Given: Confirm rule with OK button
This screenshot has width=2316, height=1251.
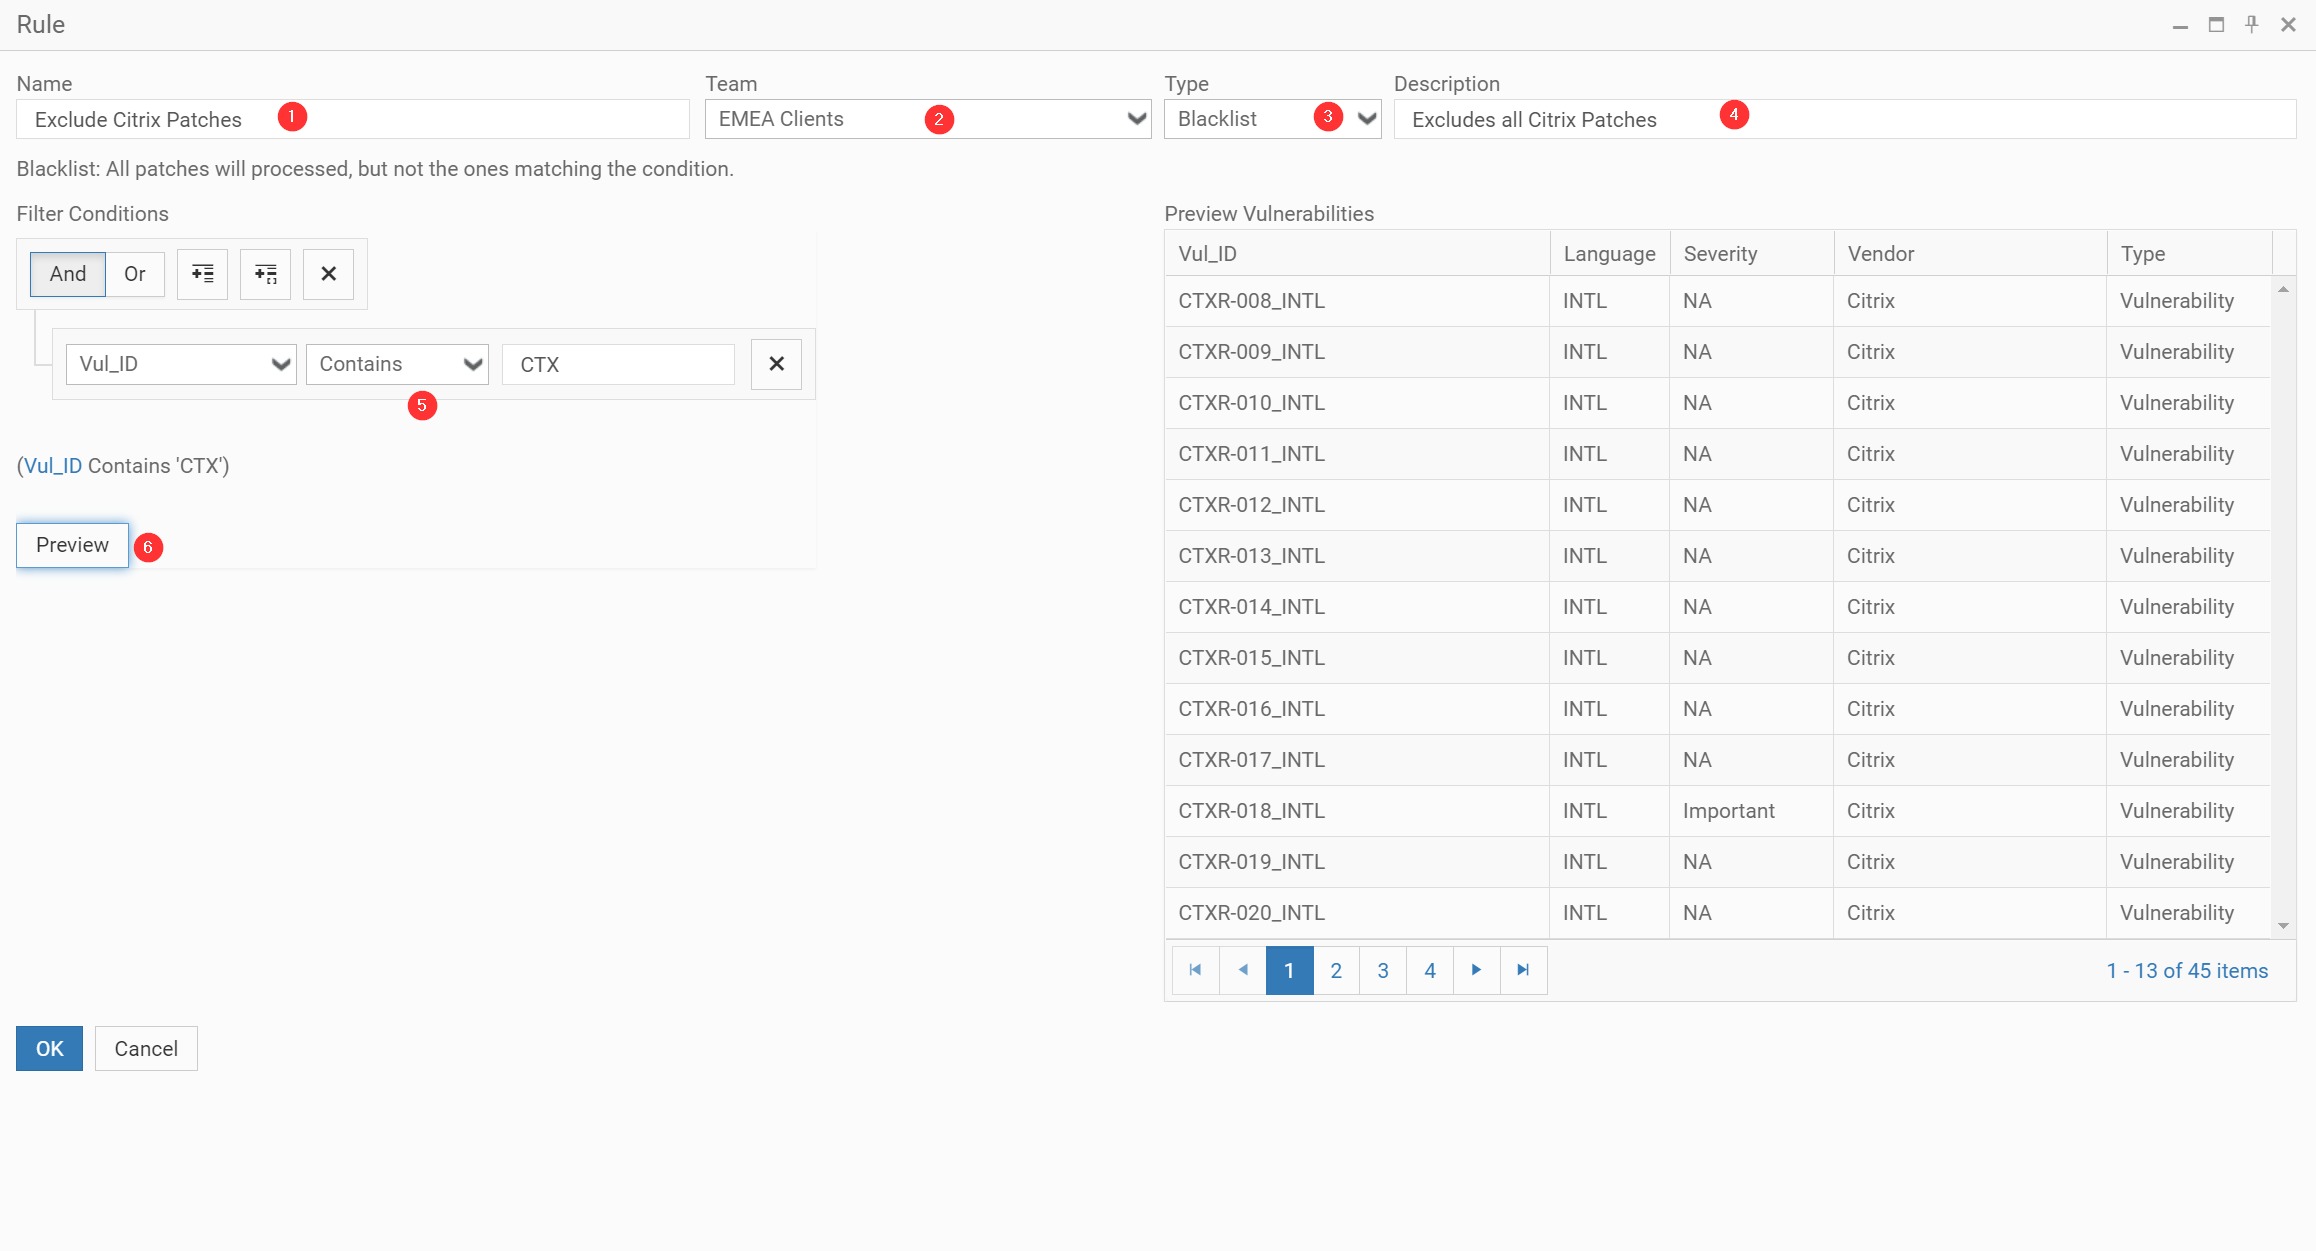Looking at the screenshot, I should coord(49,1048).
